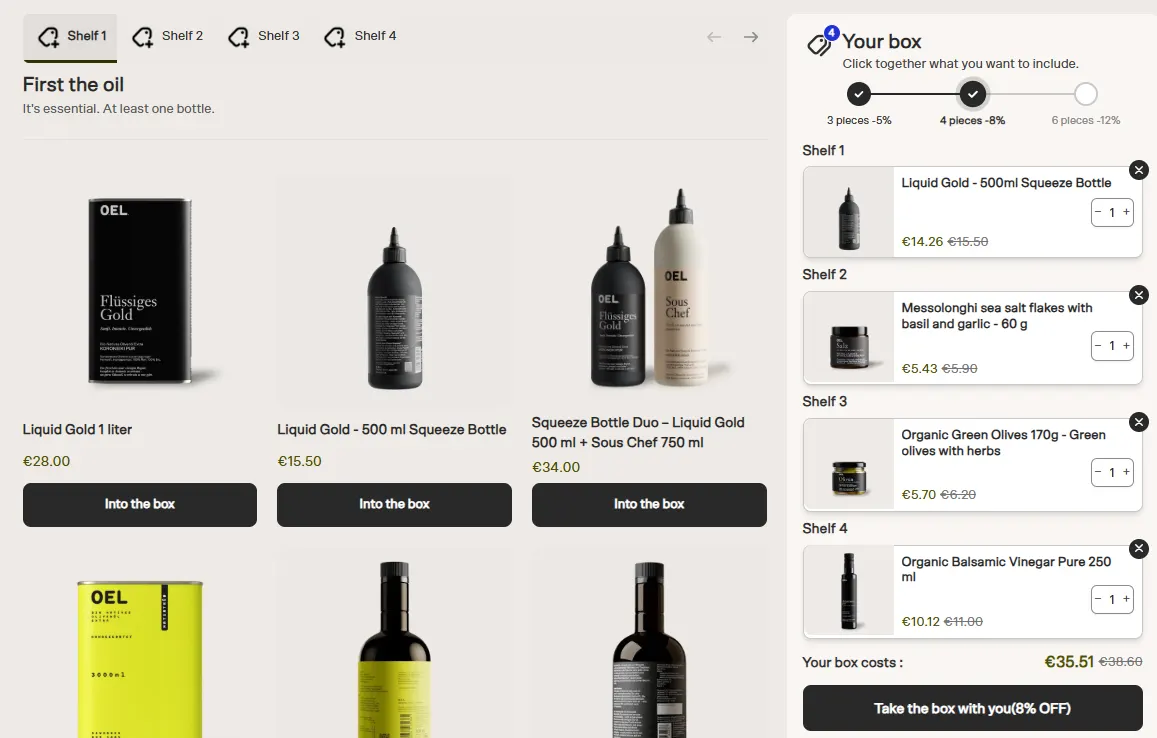This screenshot has width=1157, height=738.
Task: Click the next shelf right arrow
Action: click(x=751, y=37)
